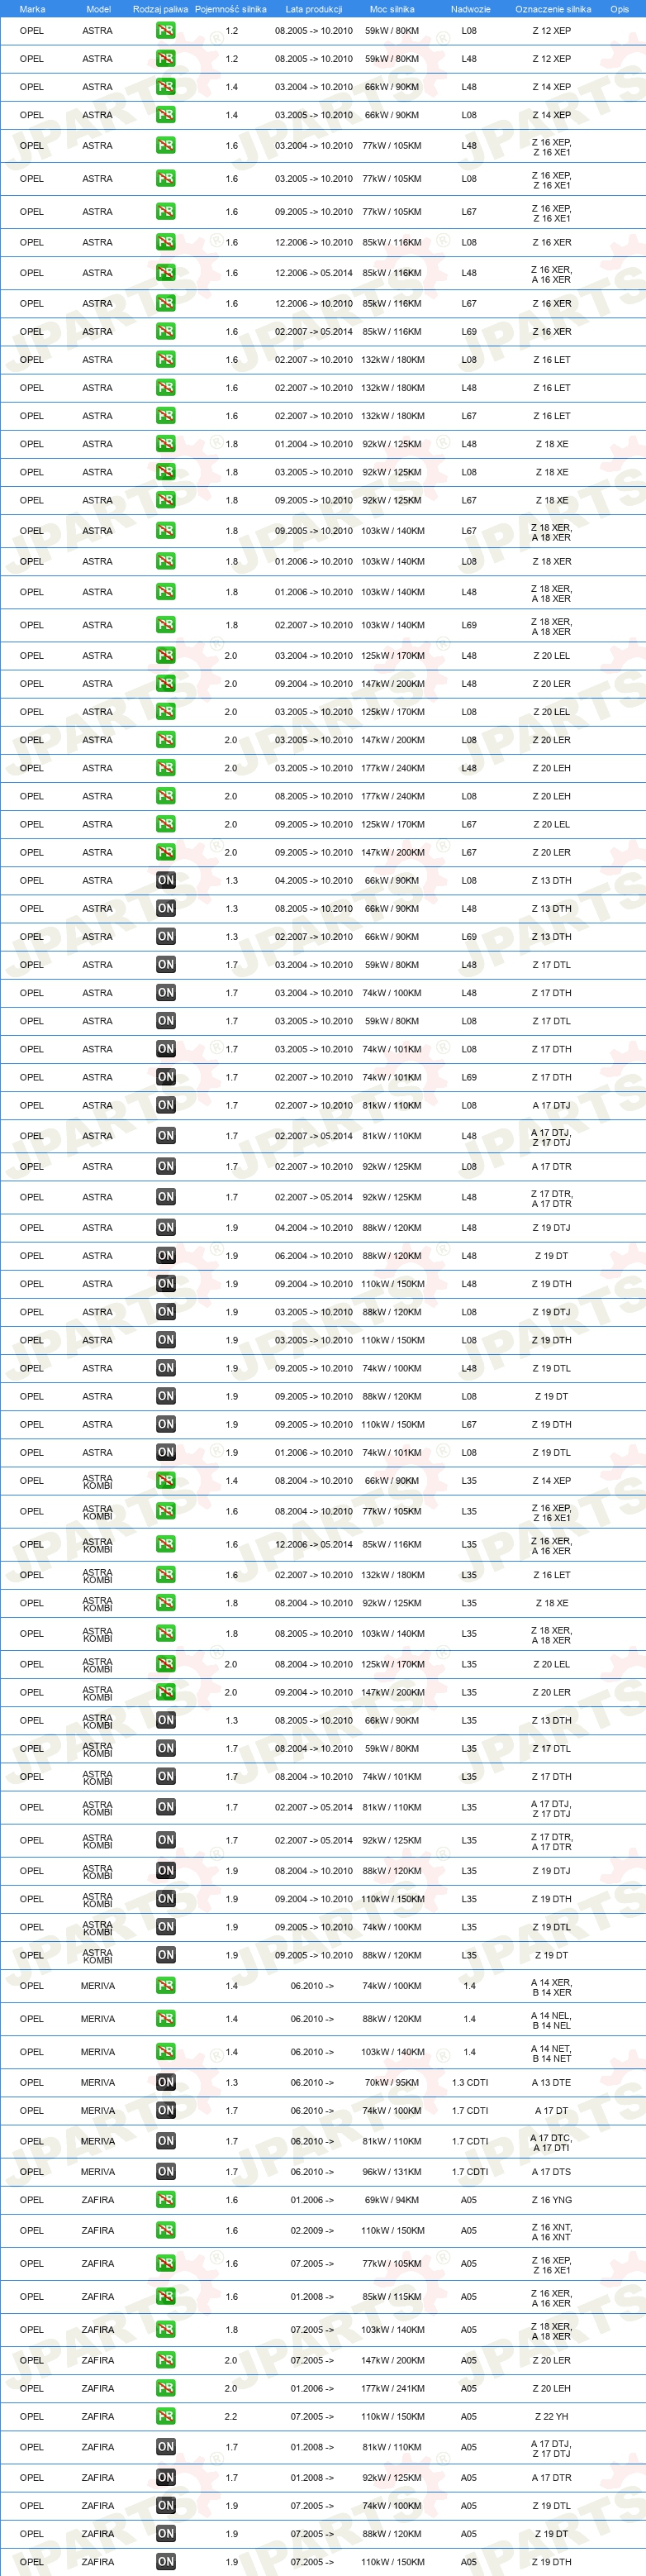646x2576 pixels.
Task: Click diesel ON icon for Astra Z 13 DTH L69
Action: (x=165, y=936)
